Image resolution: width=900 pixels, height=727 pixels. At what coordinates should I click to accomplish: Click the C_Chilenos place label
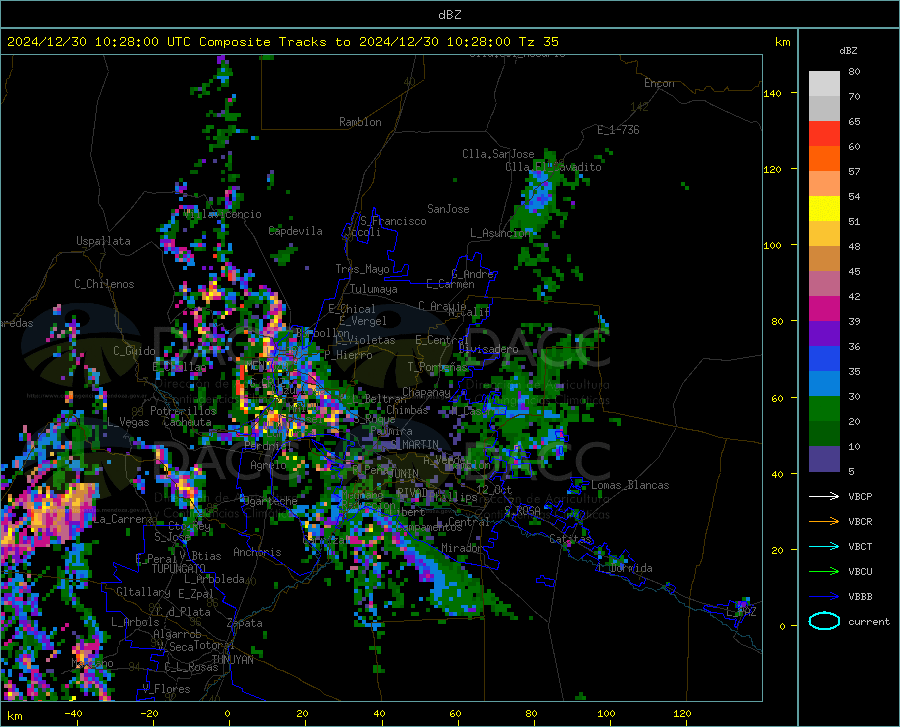coord(104,284)
